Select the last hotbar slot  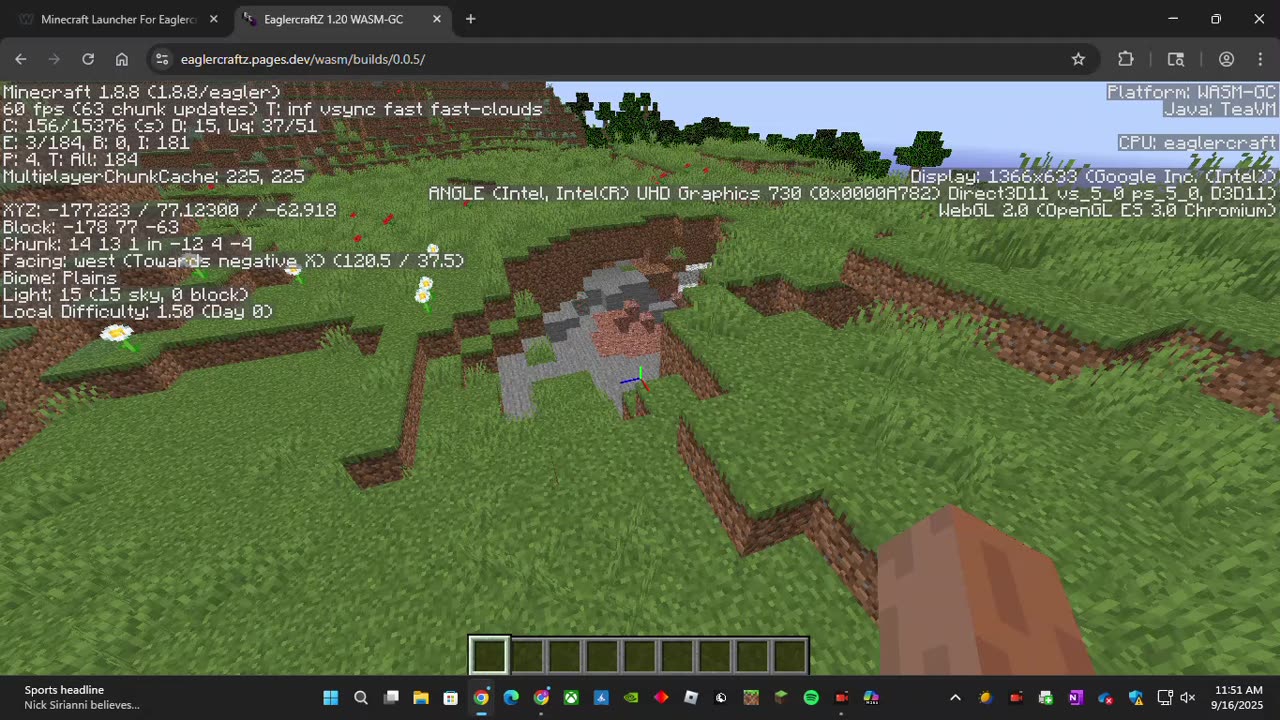click(790, 655)
